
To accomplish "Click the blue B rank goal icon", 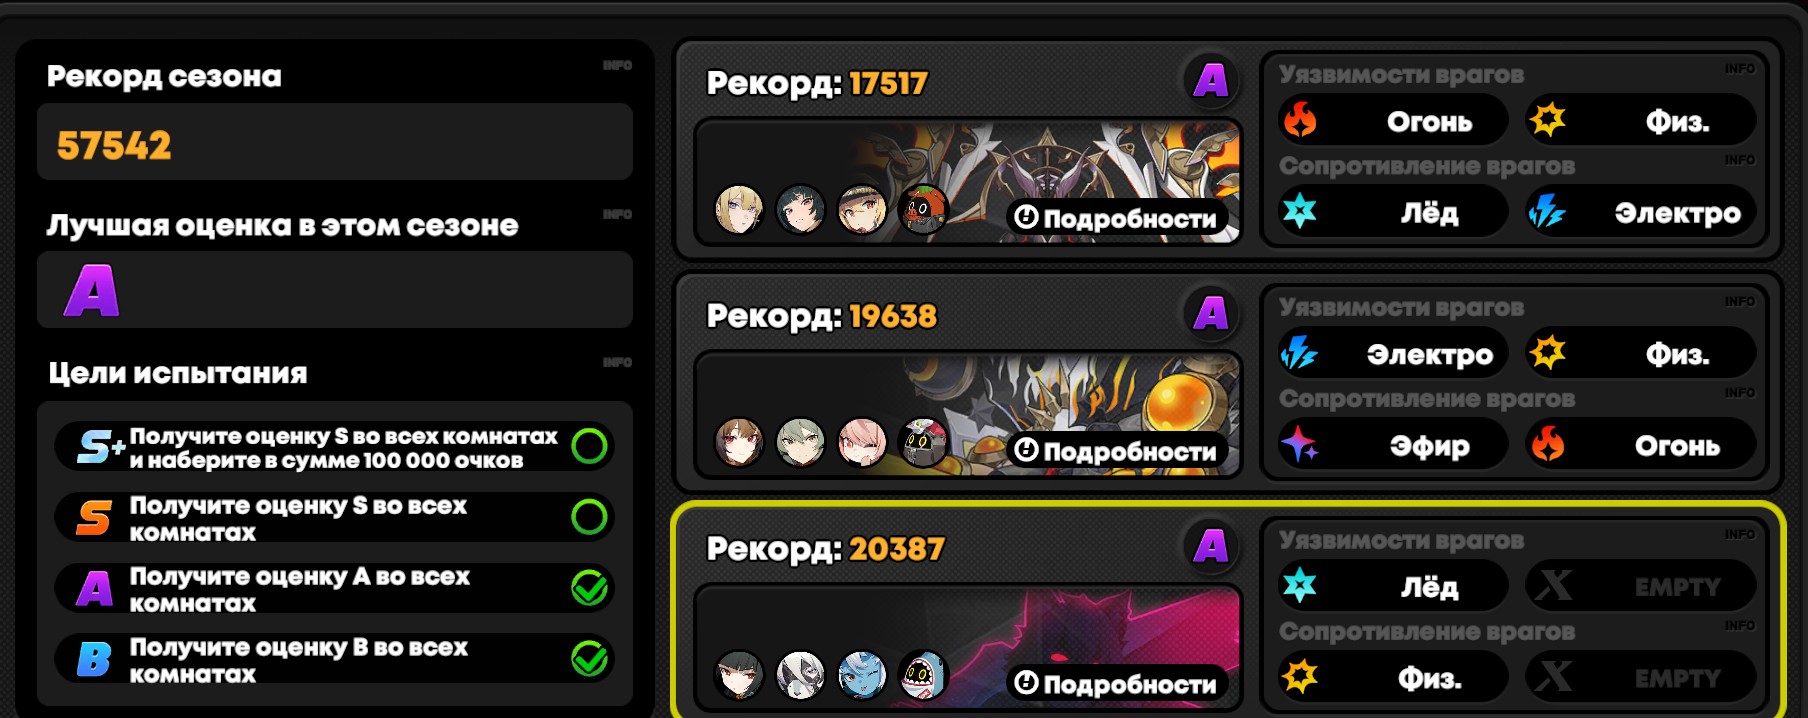I will point(94,659).
